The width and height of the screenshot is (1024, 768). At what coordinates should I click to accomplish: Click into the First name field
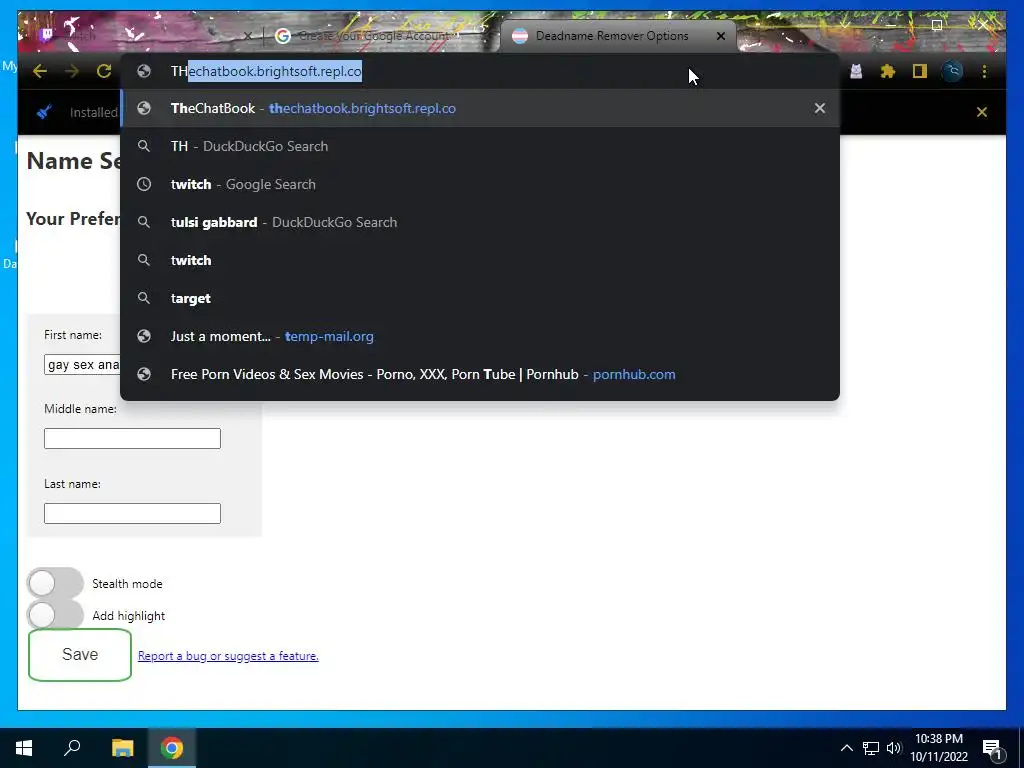[82, 364]
